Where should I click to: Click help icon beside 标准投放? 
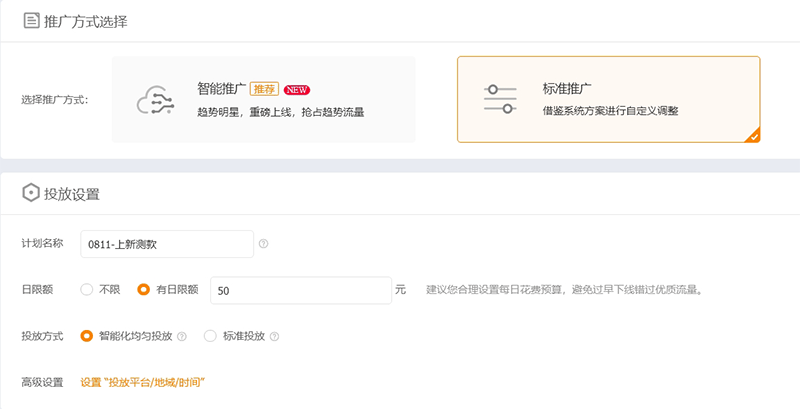pyautogui.click(x=274, y=337)
